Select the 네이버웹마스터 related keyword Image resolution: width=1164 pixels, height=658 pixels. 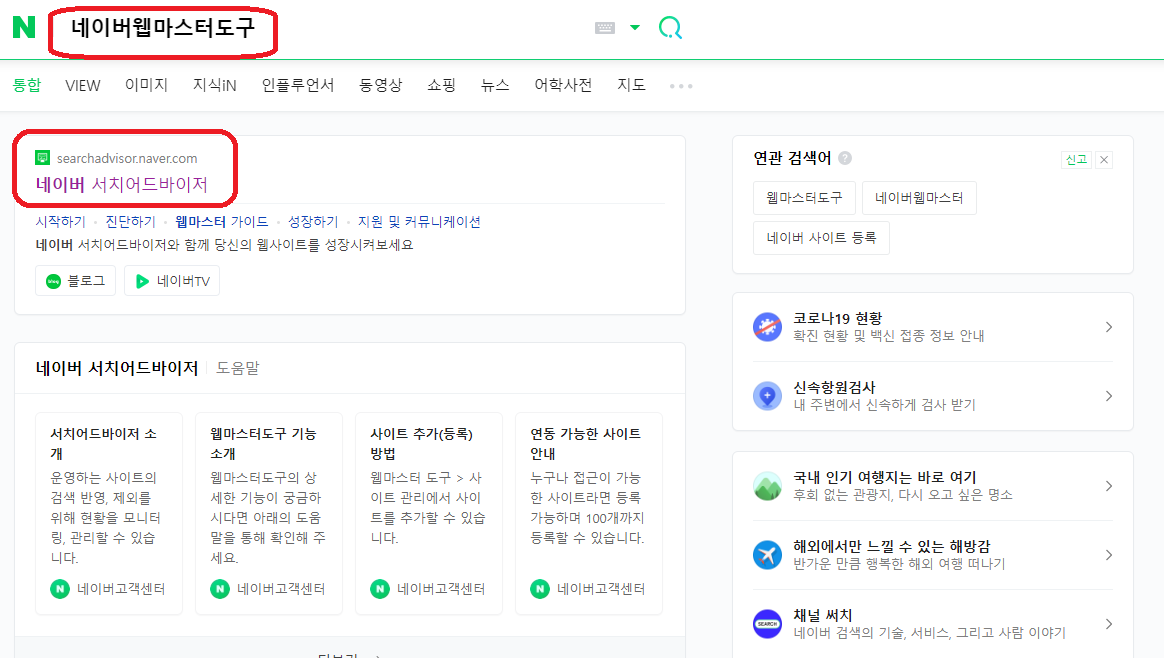coord(918,198)
